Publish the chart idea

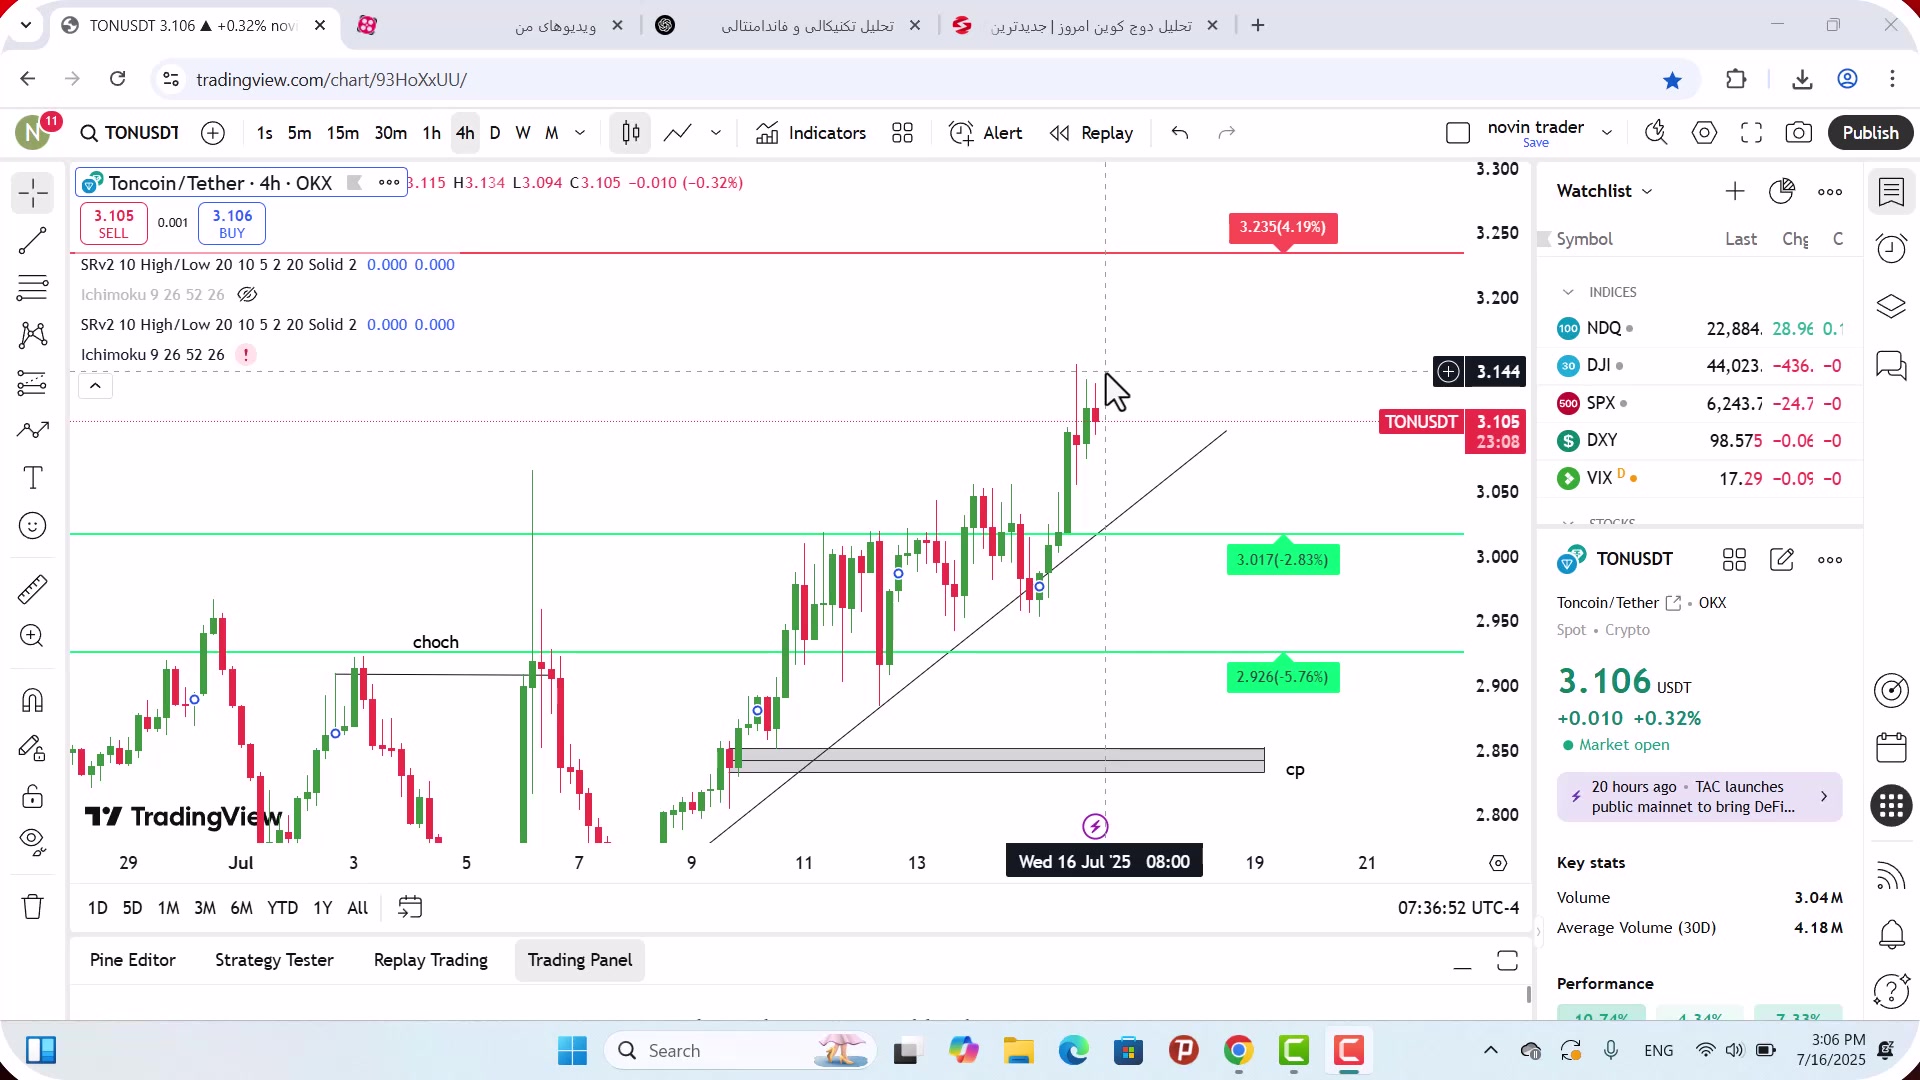1870,133
